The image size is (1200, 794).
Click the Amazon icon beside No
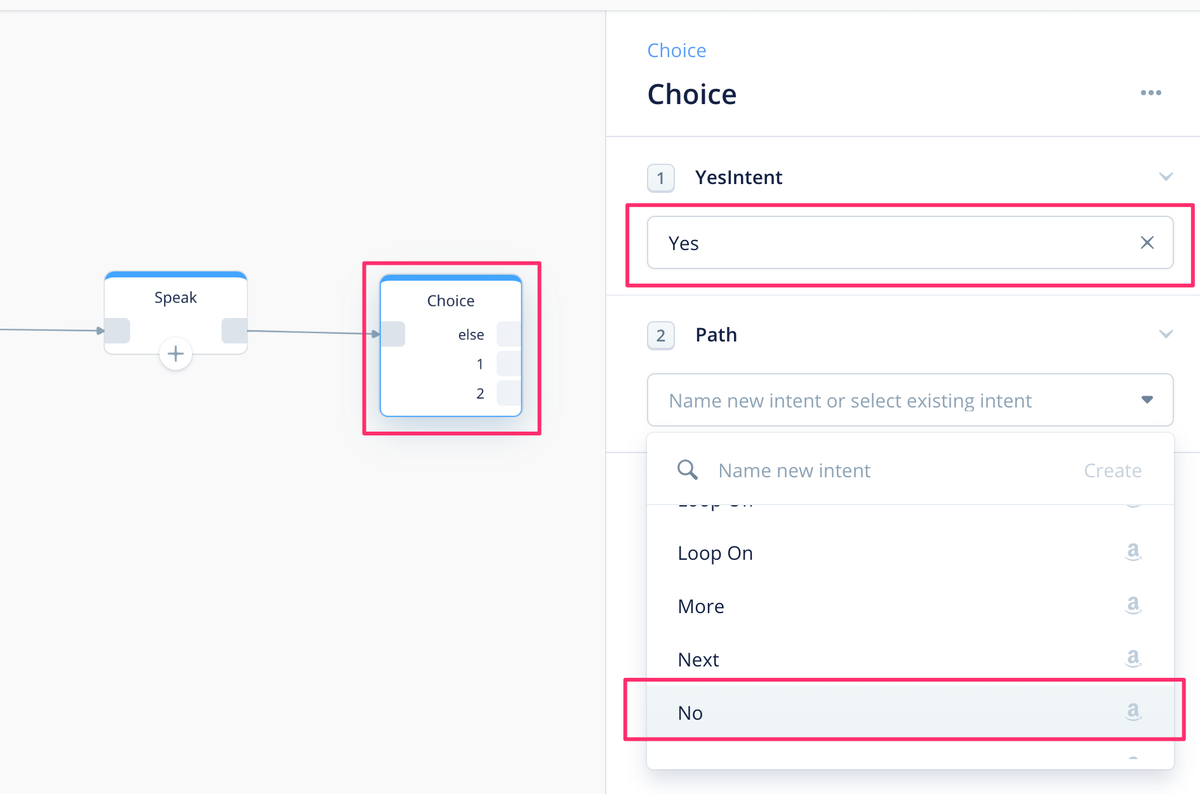1133,712
